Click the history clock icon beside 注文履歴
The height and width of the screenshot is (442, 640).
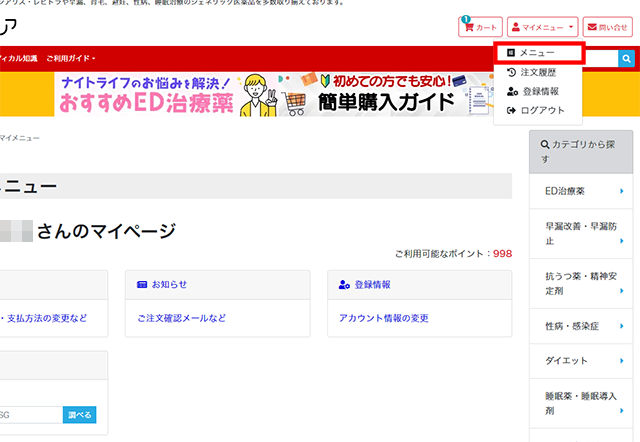(511, 73)
